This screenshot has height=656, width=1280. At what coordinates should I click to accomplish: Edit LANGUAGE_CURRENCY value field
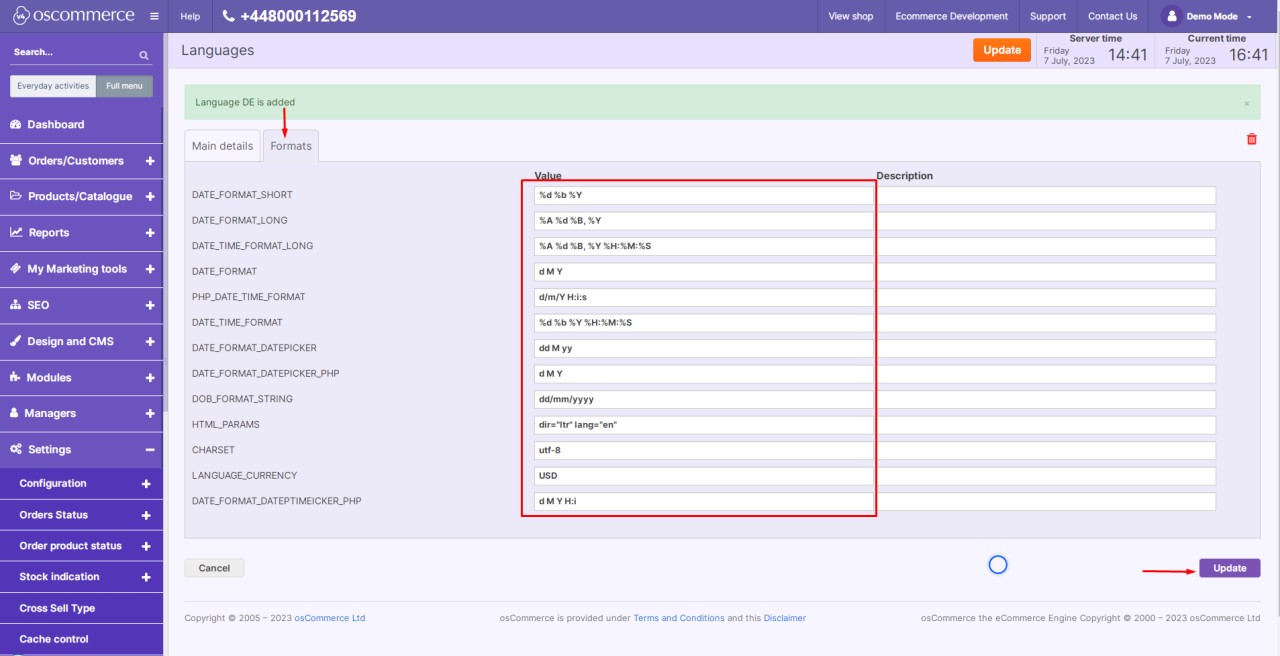[x=704, y=476]
